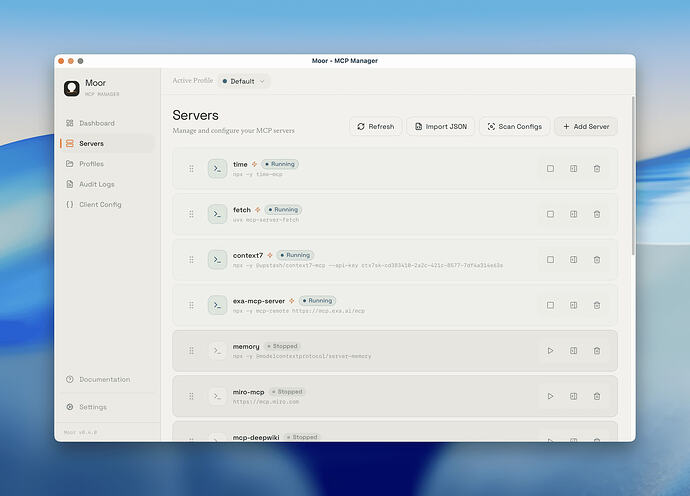690x496 pixels.
Task: Delete the exa-mcp-server entry
Action: click(x=597, y=305)
